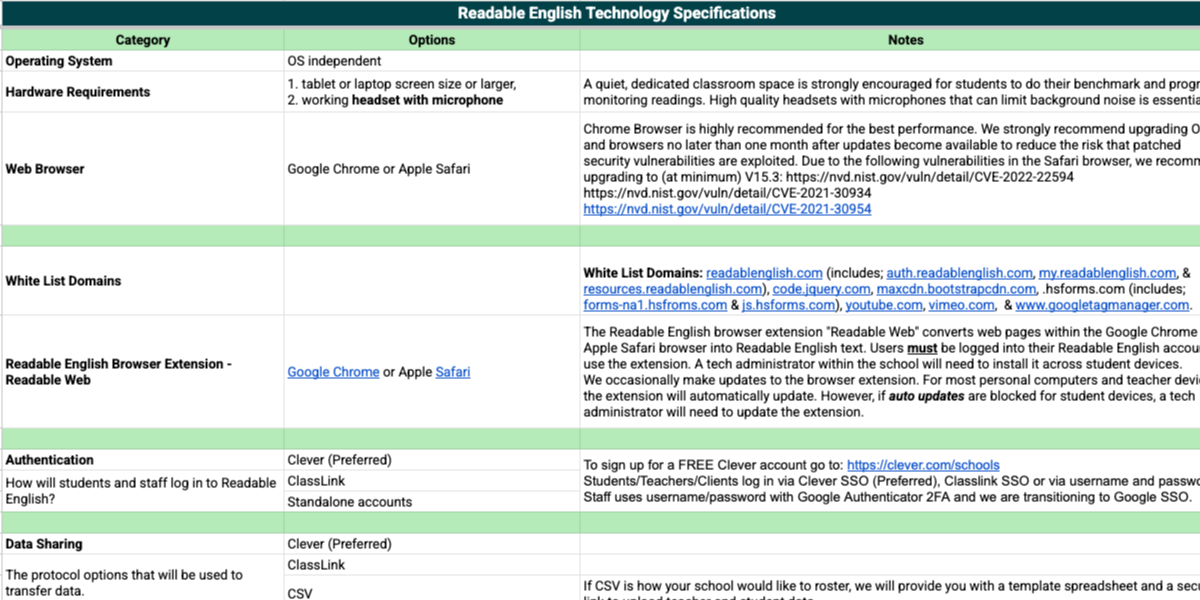1200x600 pixels.
Task: Select the 'Readable English Technology Specifications' title cell
Action: (600, 14)
